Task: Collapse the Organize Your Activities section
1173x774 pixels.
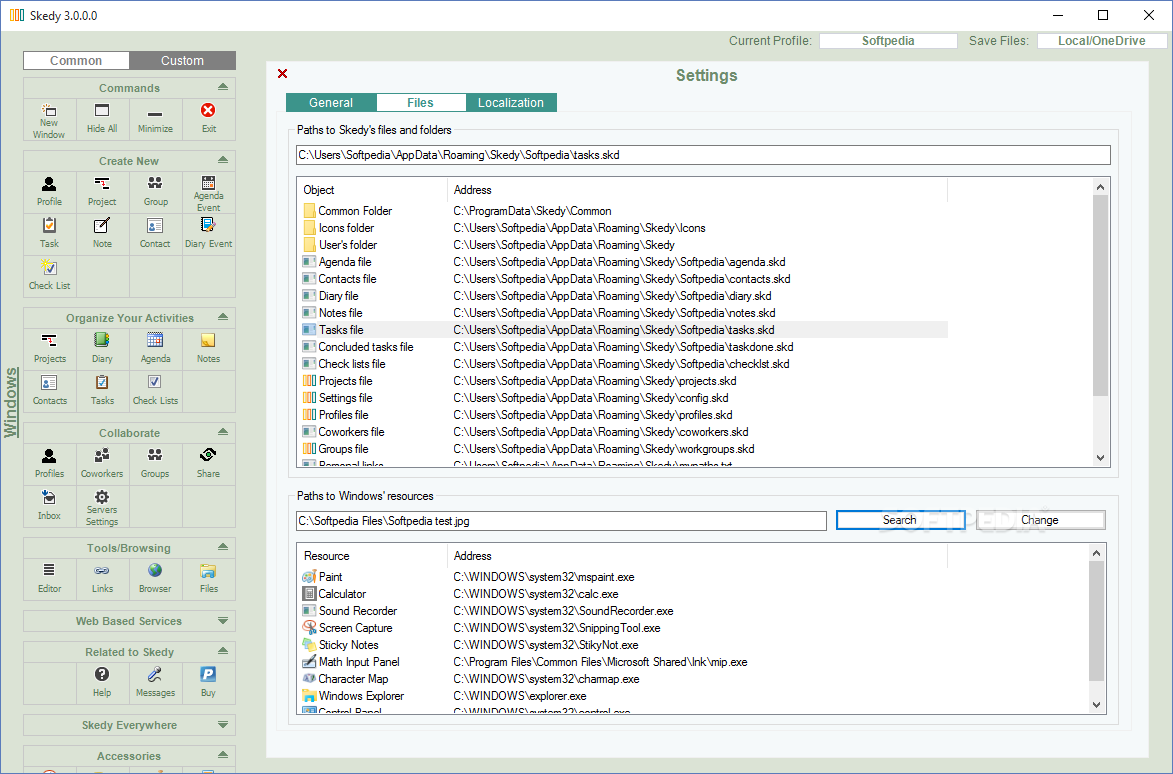Action: pos(223,317)
